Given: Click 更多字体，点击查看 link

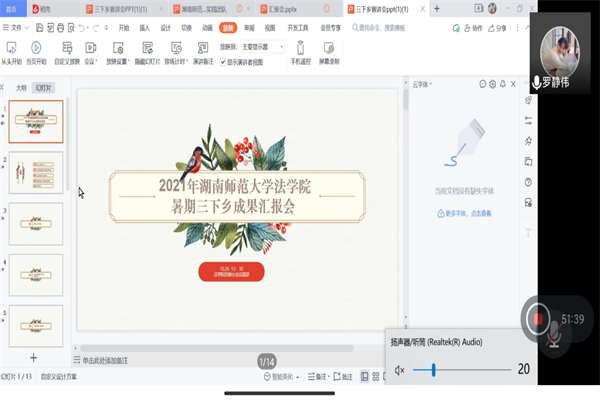Looking at the screenshot, I should click(464, 214).
